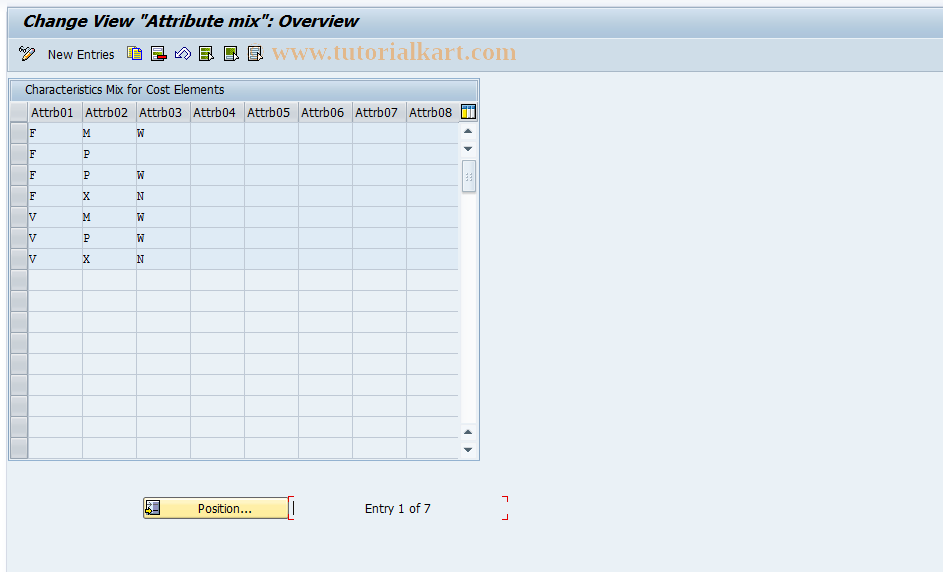This screenshot has height=572, width=943.
Task: Toggle display/change mode pencil icon
Action: [x=26, y=54]
